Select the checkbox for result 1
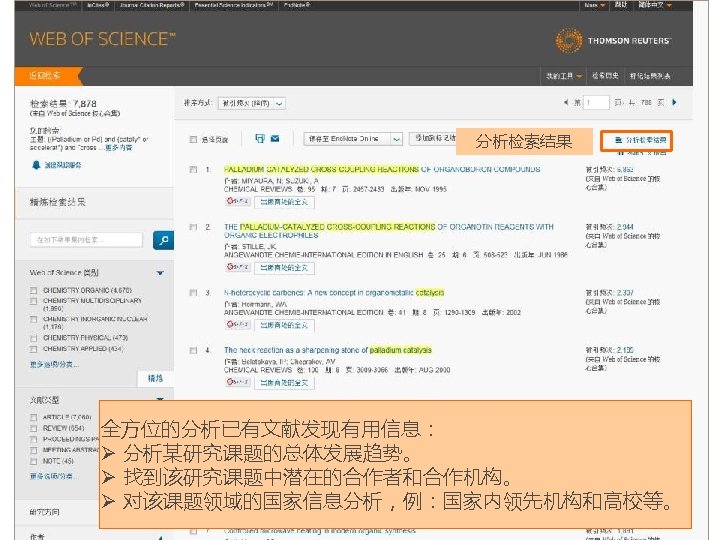Viewport: 720px width, 540px height. (x=193, y=169)
